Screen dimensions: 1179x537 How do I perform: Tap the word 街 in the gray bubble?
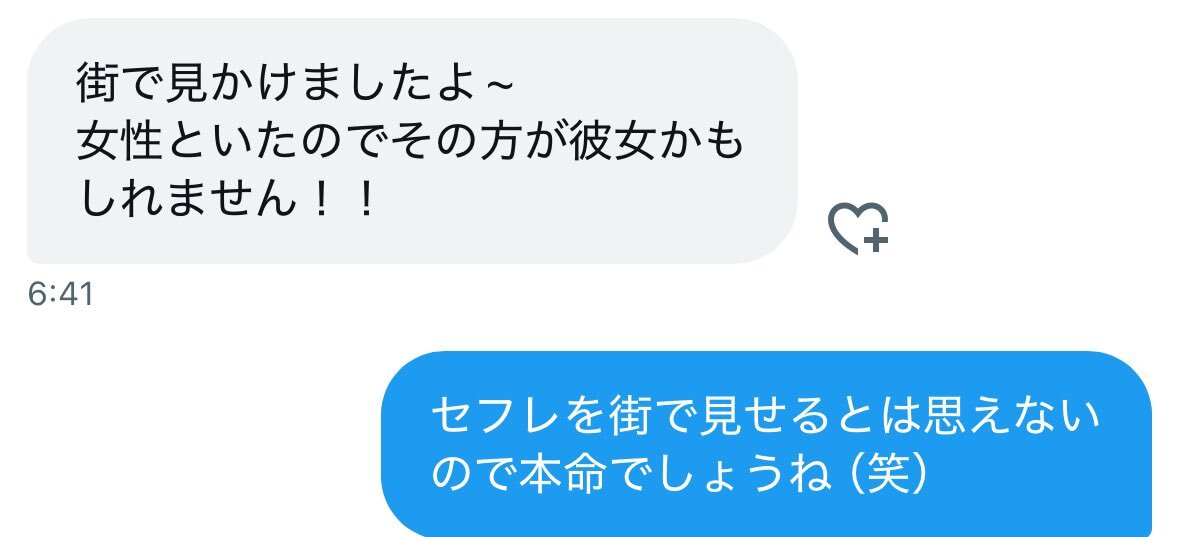click(x=99, y=83)
